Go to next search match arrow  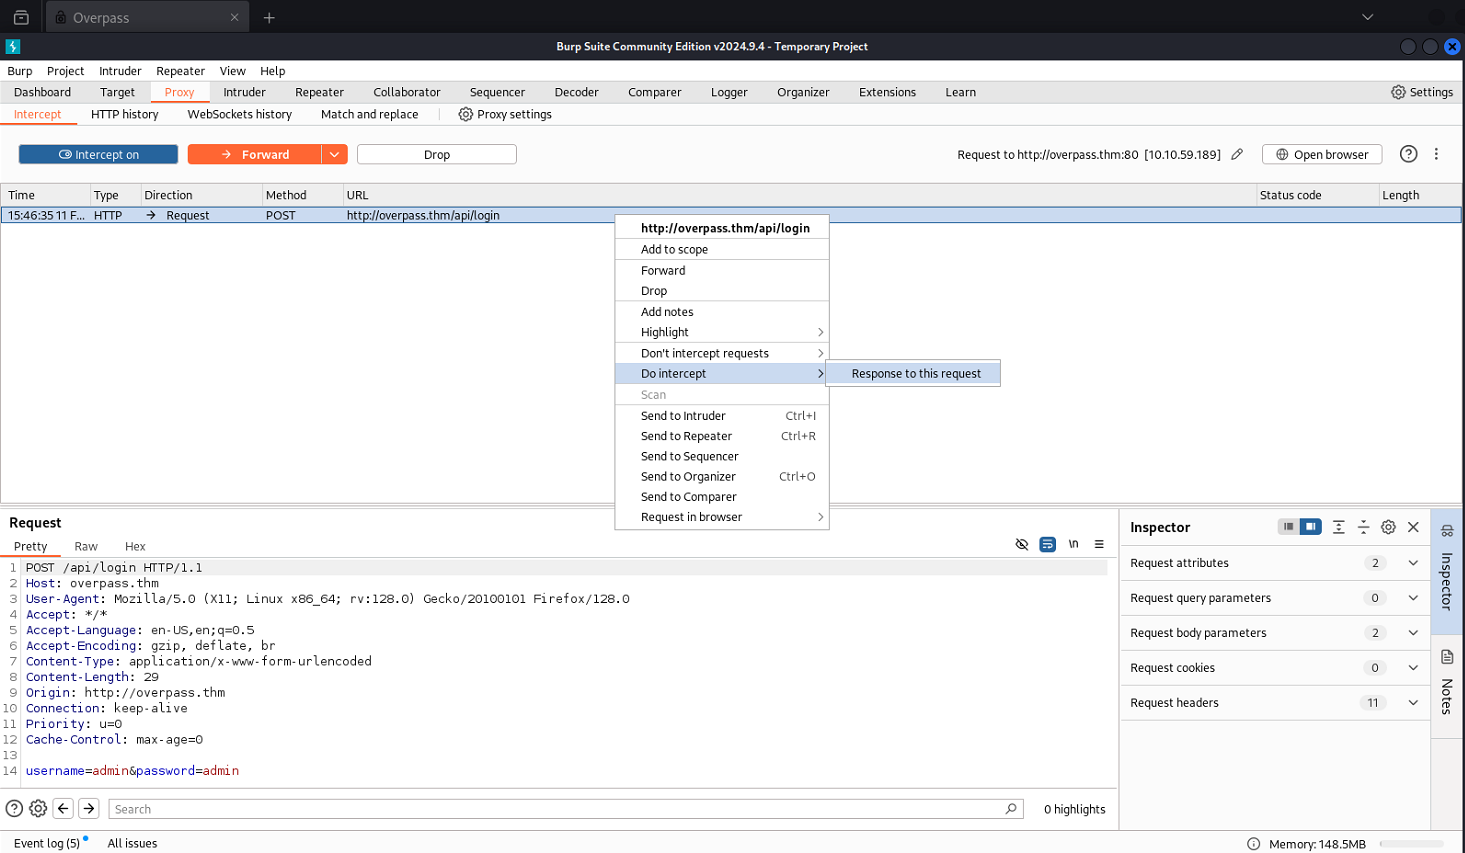tap(89, 809)
